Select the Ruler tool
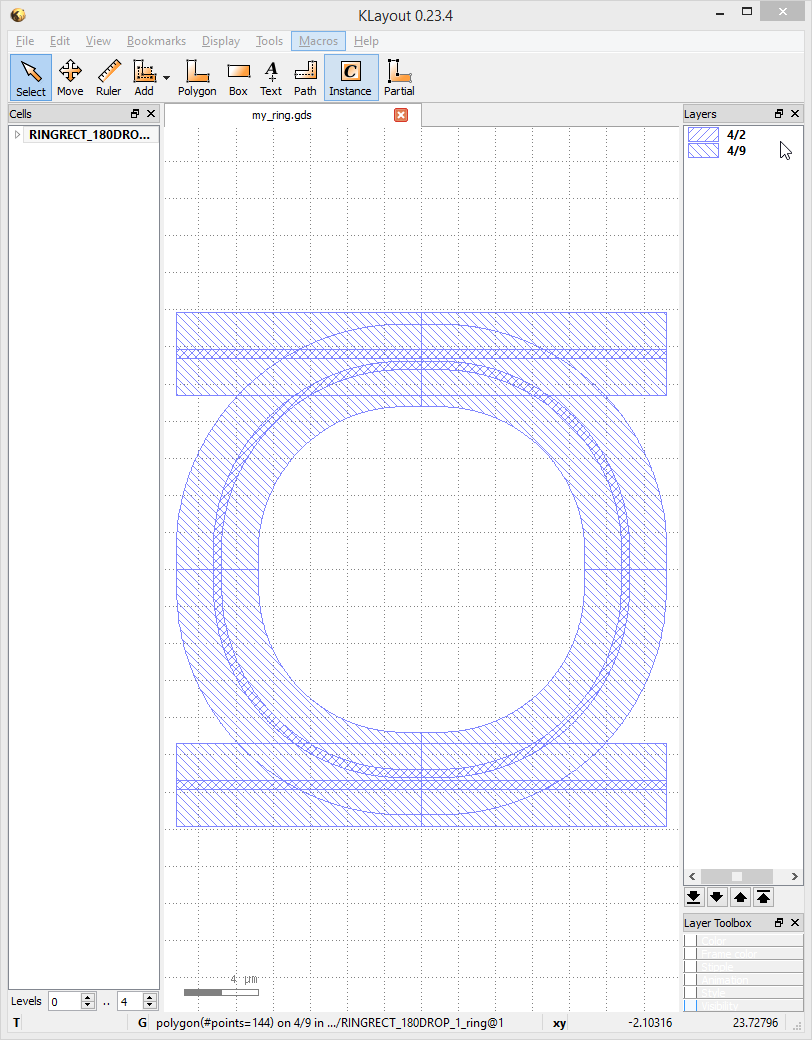Viewport: 812px width, 1040px height. tap(109, 78)
